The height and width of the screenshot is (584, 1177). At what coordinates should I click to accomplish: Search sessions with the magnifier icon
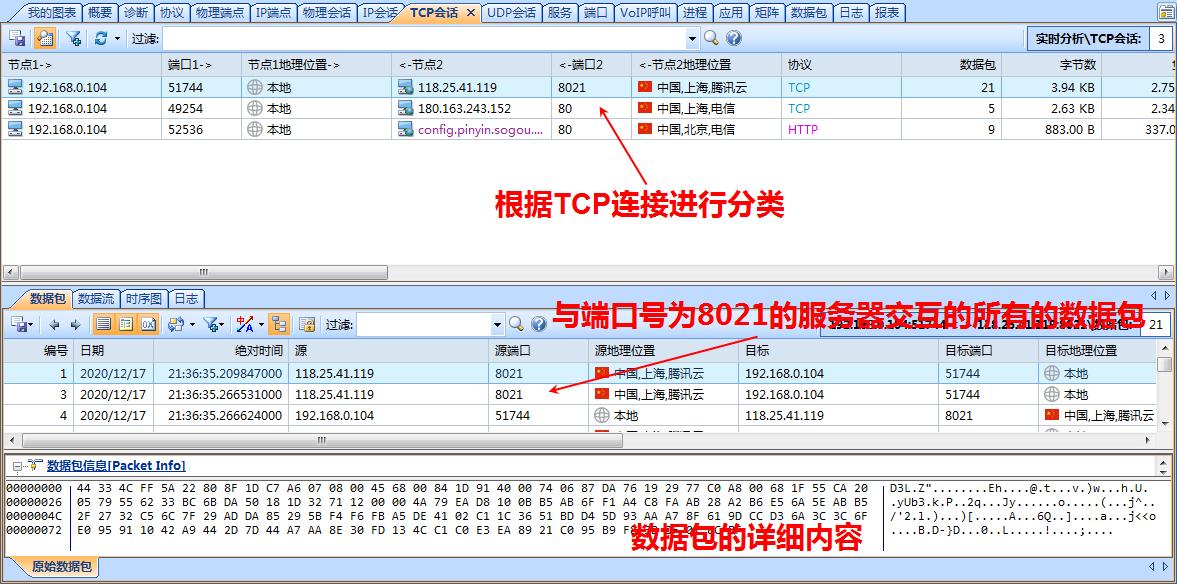point(711,38)
